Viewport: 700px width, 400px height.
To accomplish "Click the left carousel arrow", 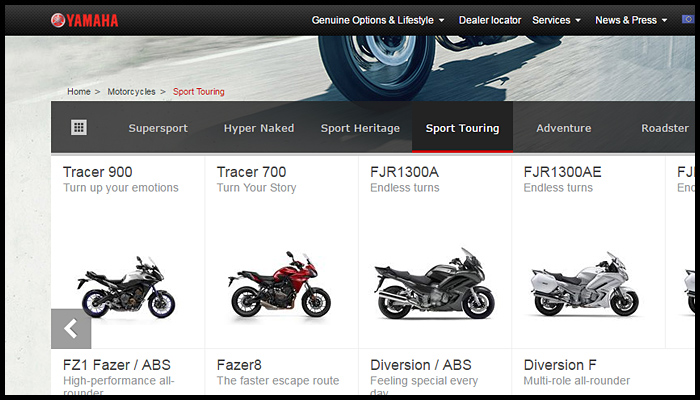I will pos(71,329).
